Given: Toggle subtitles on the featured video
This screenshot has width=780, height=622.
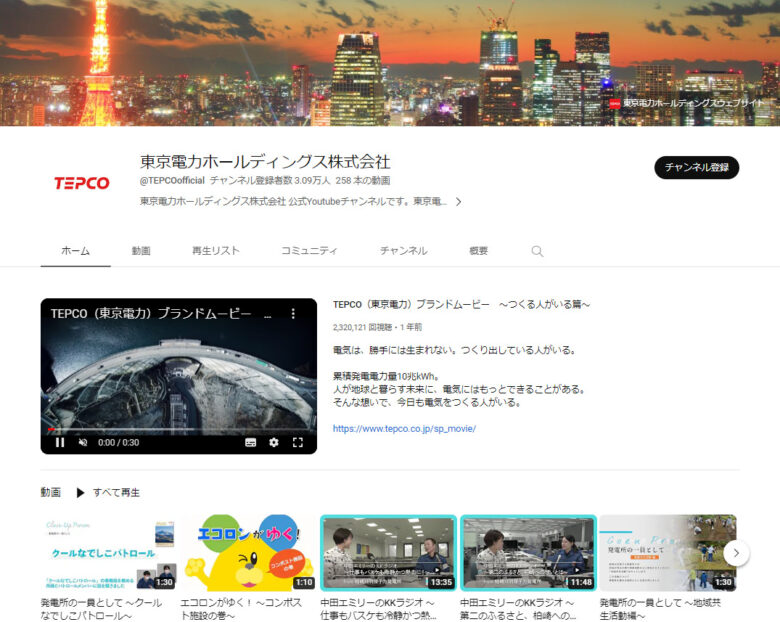Looking at the screenshot, I should coord(251,442).
